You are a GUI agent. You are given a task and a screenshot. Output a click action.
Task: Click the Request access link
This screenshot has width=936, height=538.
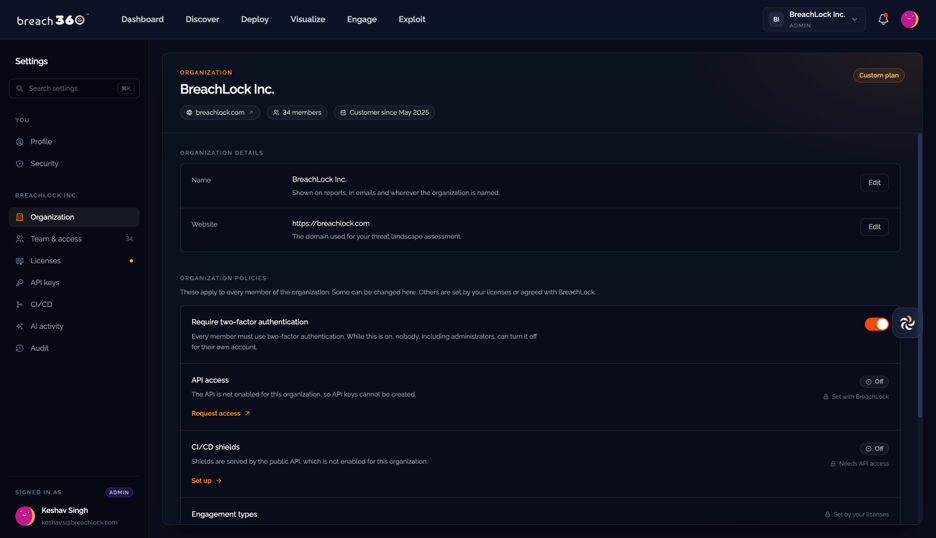click(221, 413)
